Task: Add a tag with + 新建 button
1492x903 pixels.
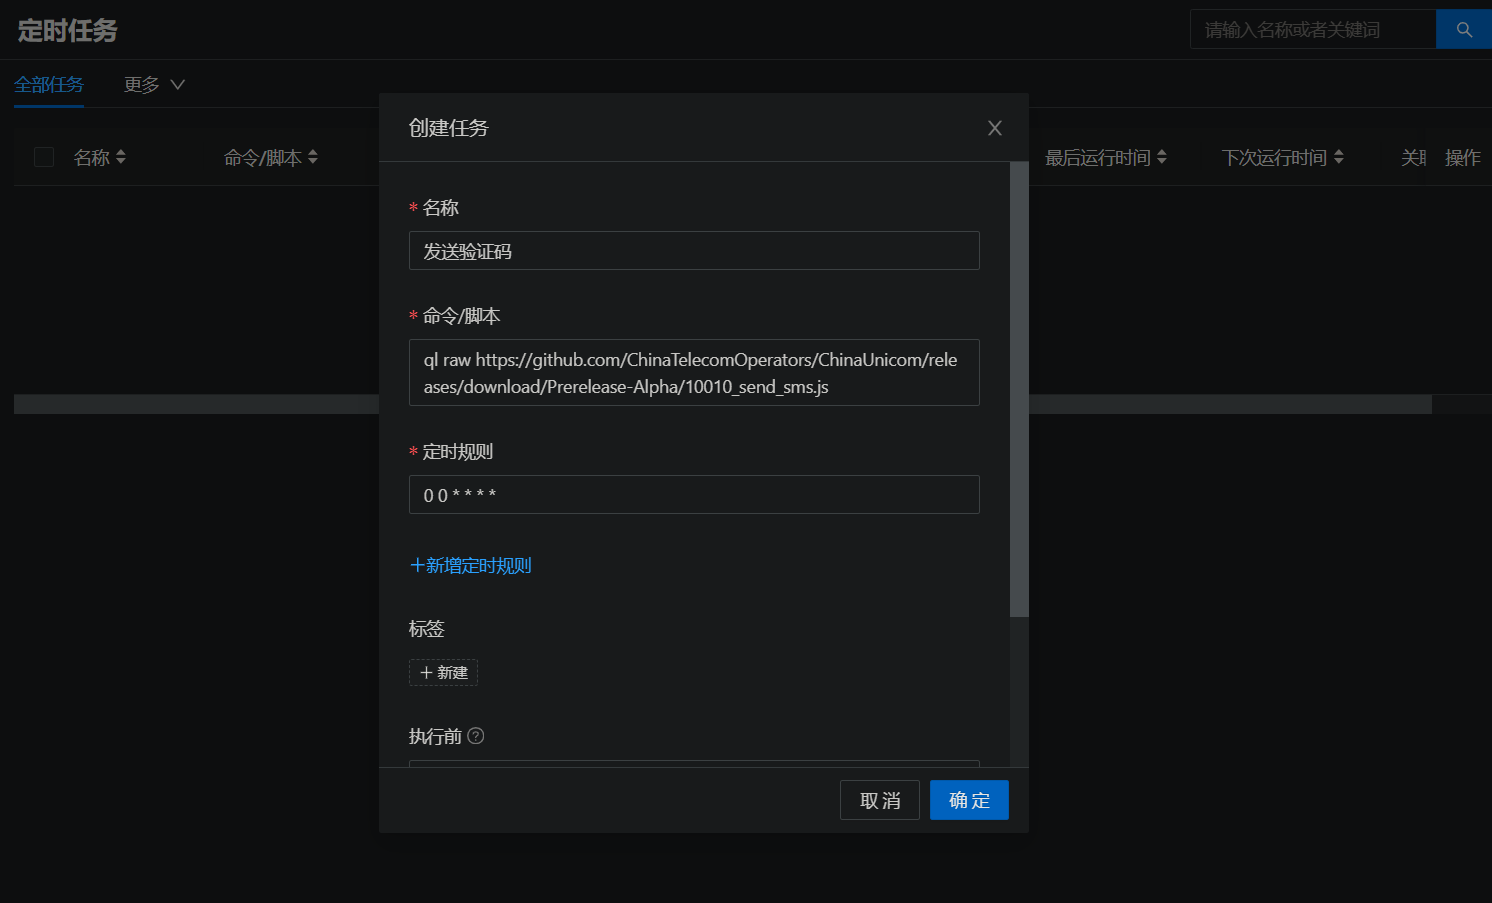Action: pyautogui.click(x=443, y=672)
